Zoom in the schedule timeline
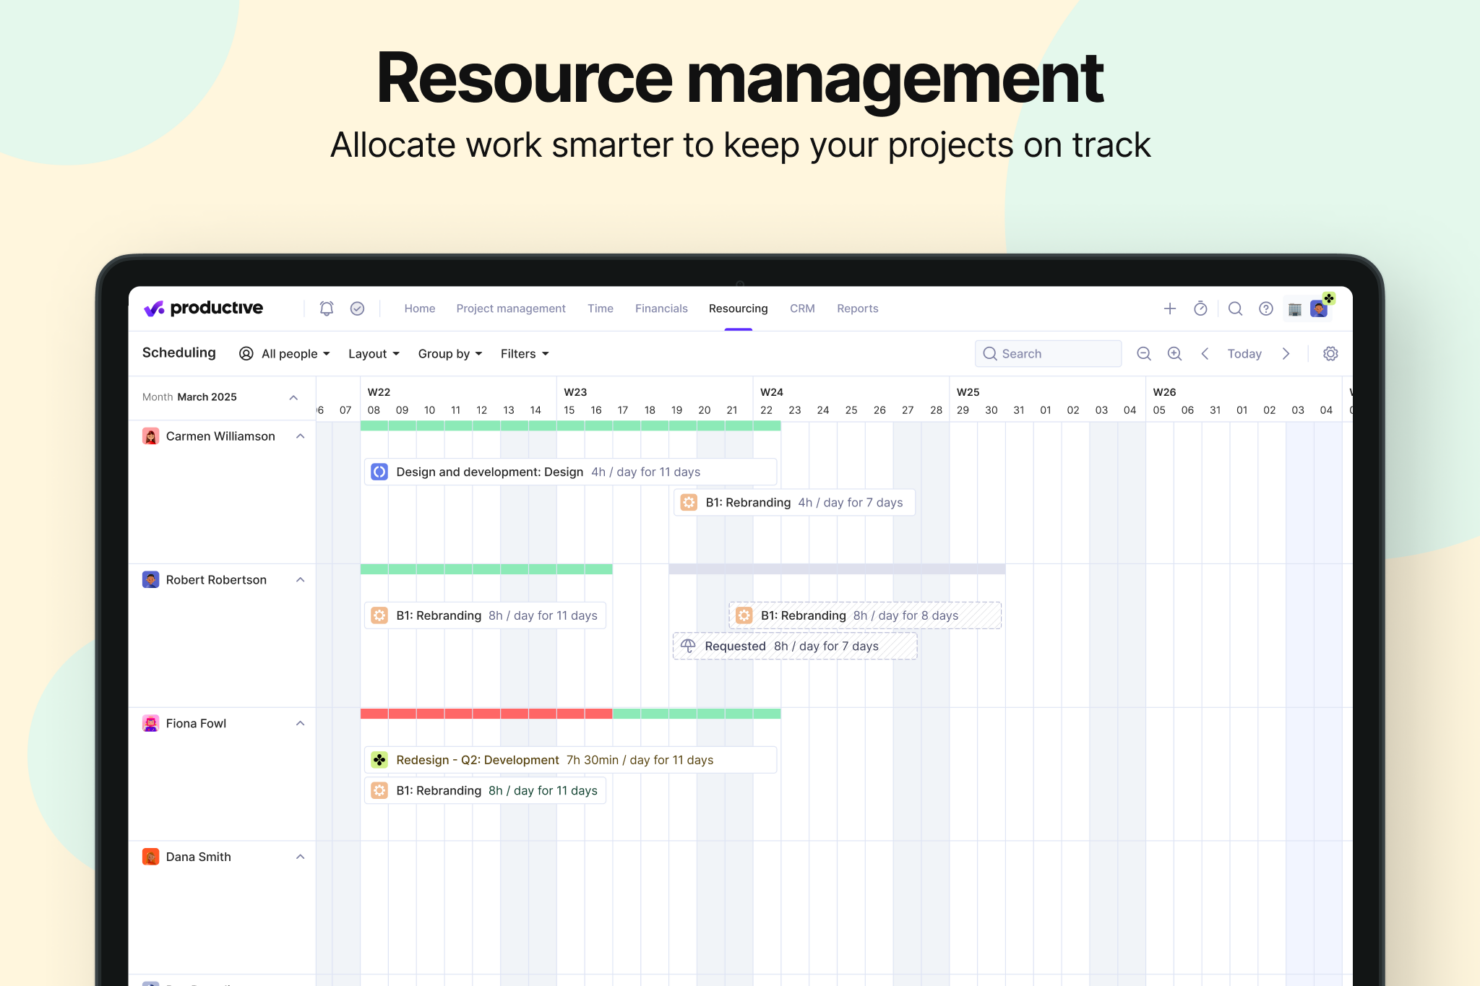The image size is (1480, 986). pyautogui.click(x=1175, y=354)
